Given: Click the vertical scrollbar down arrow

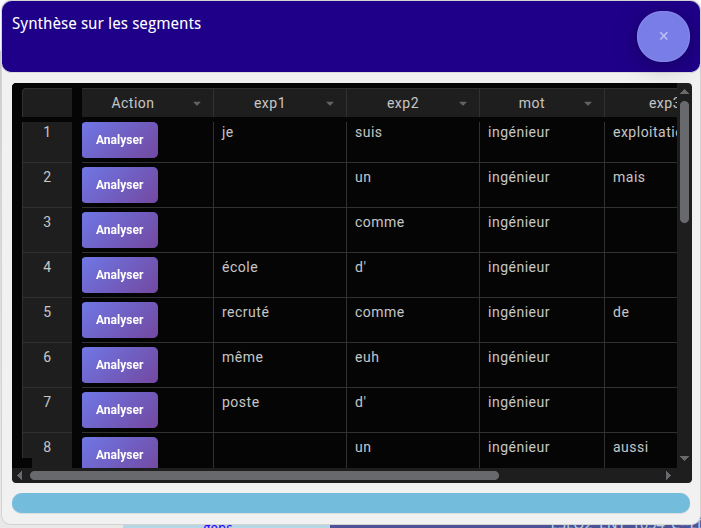Looking at the screenshot, I should (x=684, y=458).
